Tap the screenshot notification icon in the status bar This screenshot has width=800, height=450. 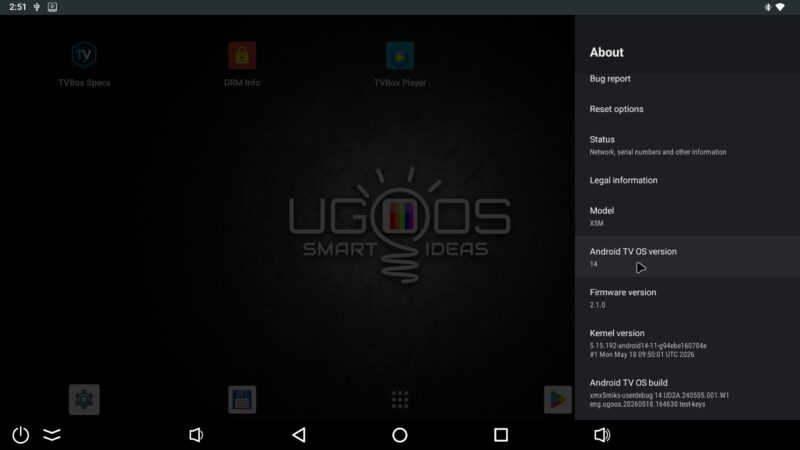click(52, 7)
